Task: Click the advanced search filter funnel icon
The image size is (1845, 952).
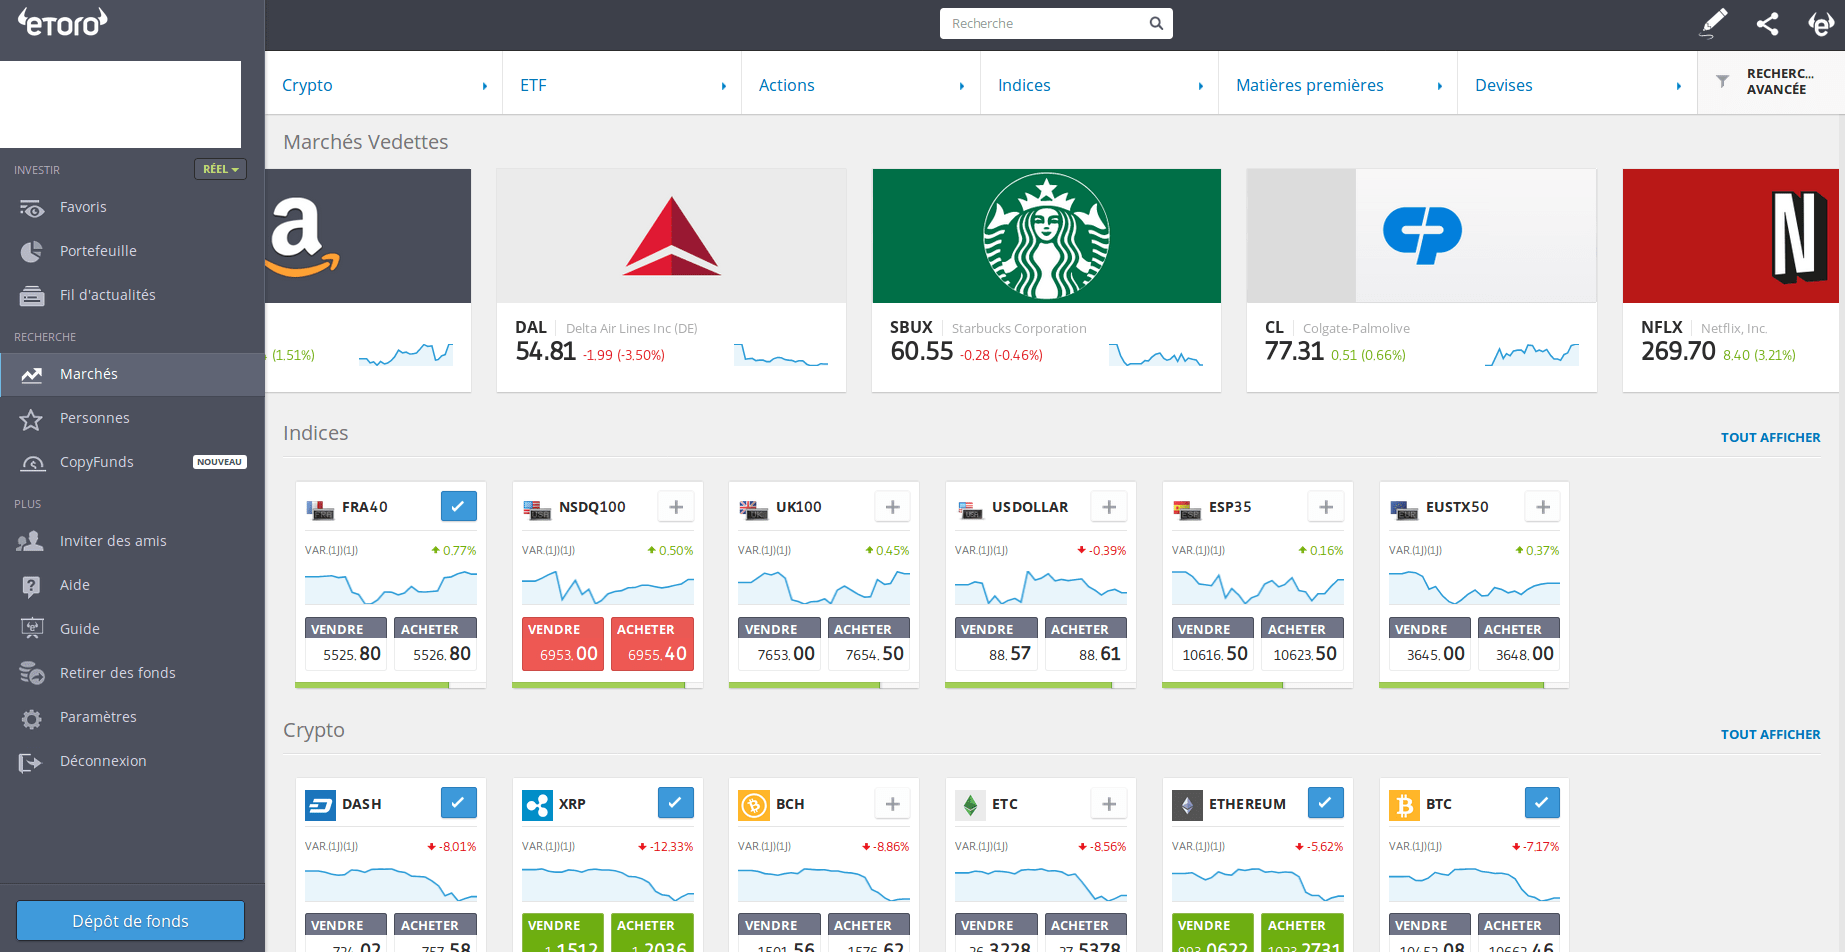Action: [1722, 82]
